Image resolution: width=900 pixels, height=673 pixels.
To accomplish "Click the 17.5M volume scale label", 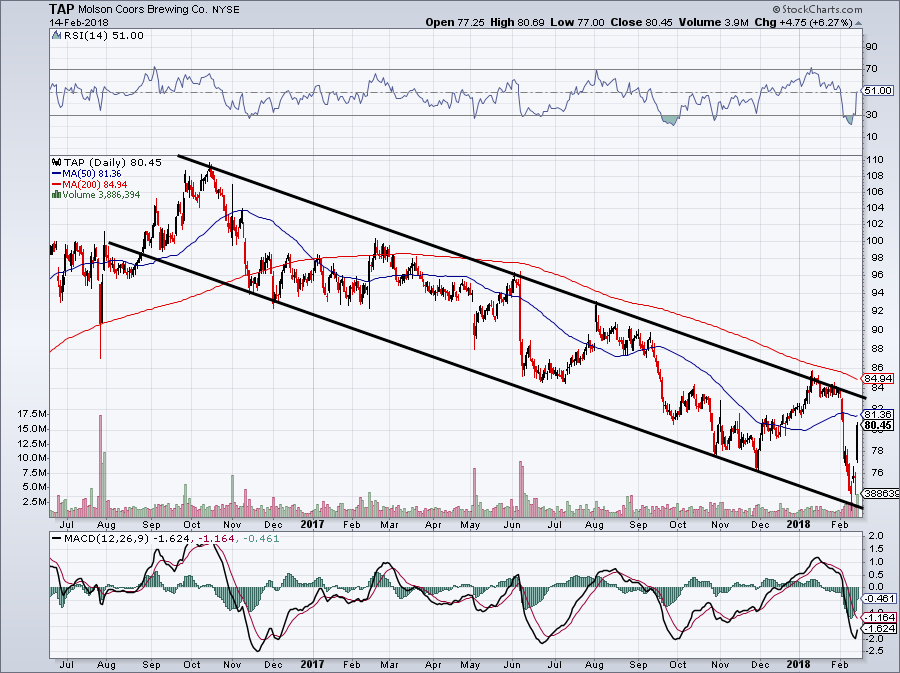I will (x=32, y=414).
